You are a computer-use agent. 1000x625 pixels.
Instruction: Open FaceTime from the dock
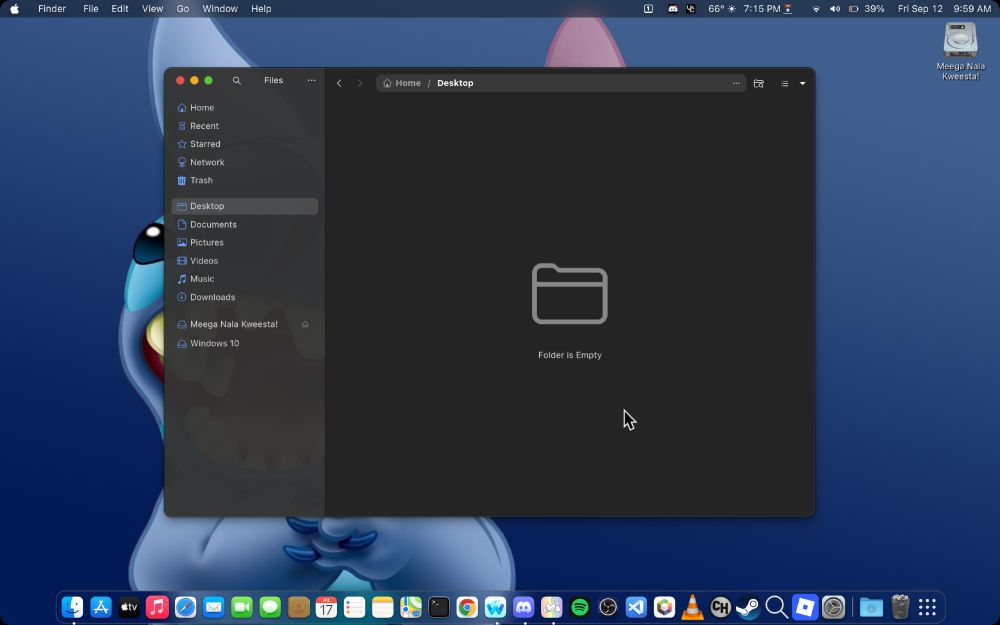pyautogui.click(x=242, y=607)
